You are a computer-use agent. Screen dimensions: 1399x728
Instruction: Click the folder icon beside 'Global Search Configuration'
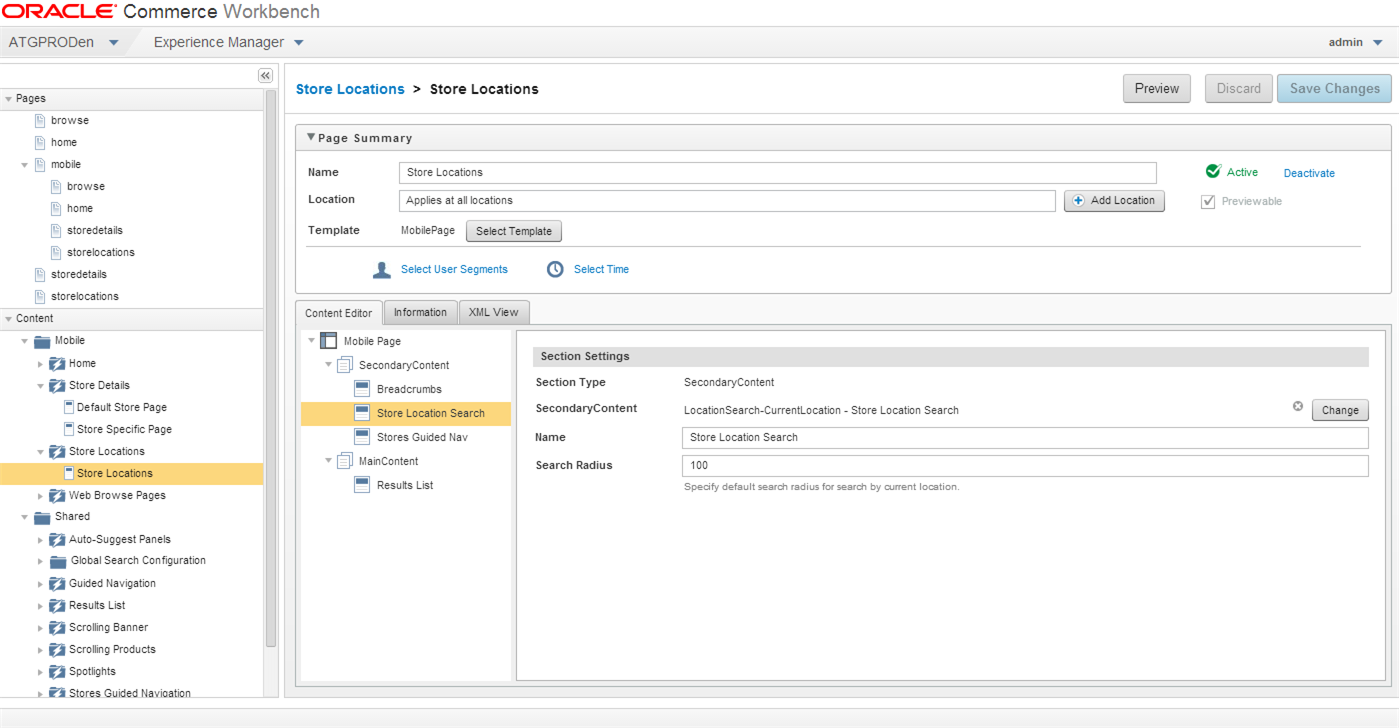pyautogui.click(x=58, y=561)
